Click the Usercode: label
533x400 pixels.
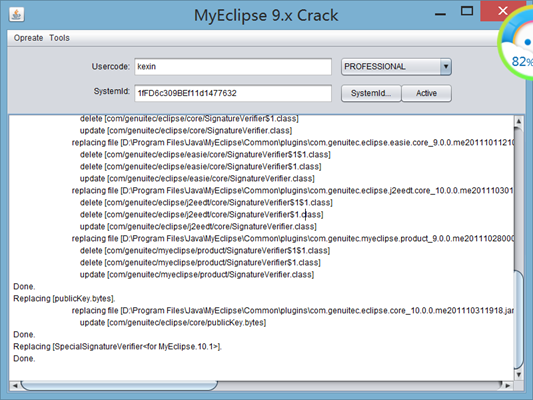[x=110, y=66]
